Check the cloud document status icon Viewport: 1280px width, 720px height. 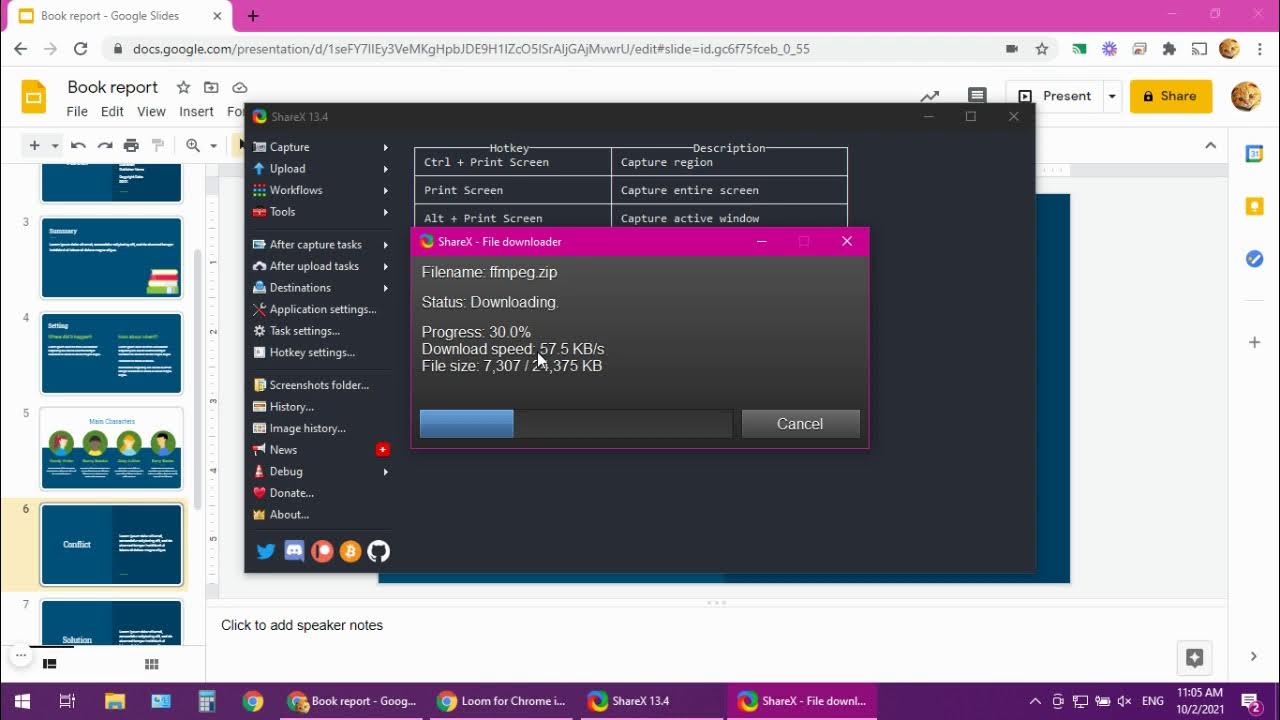point(239,88)
